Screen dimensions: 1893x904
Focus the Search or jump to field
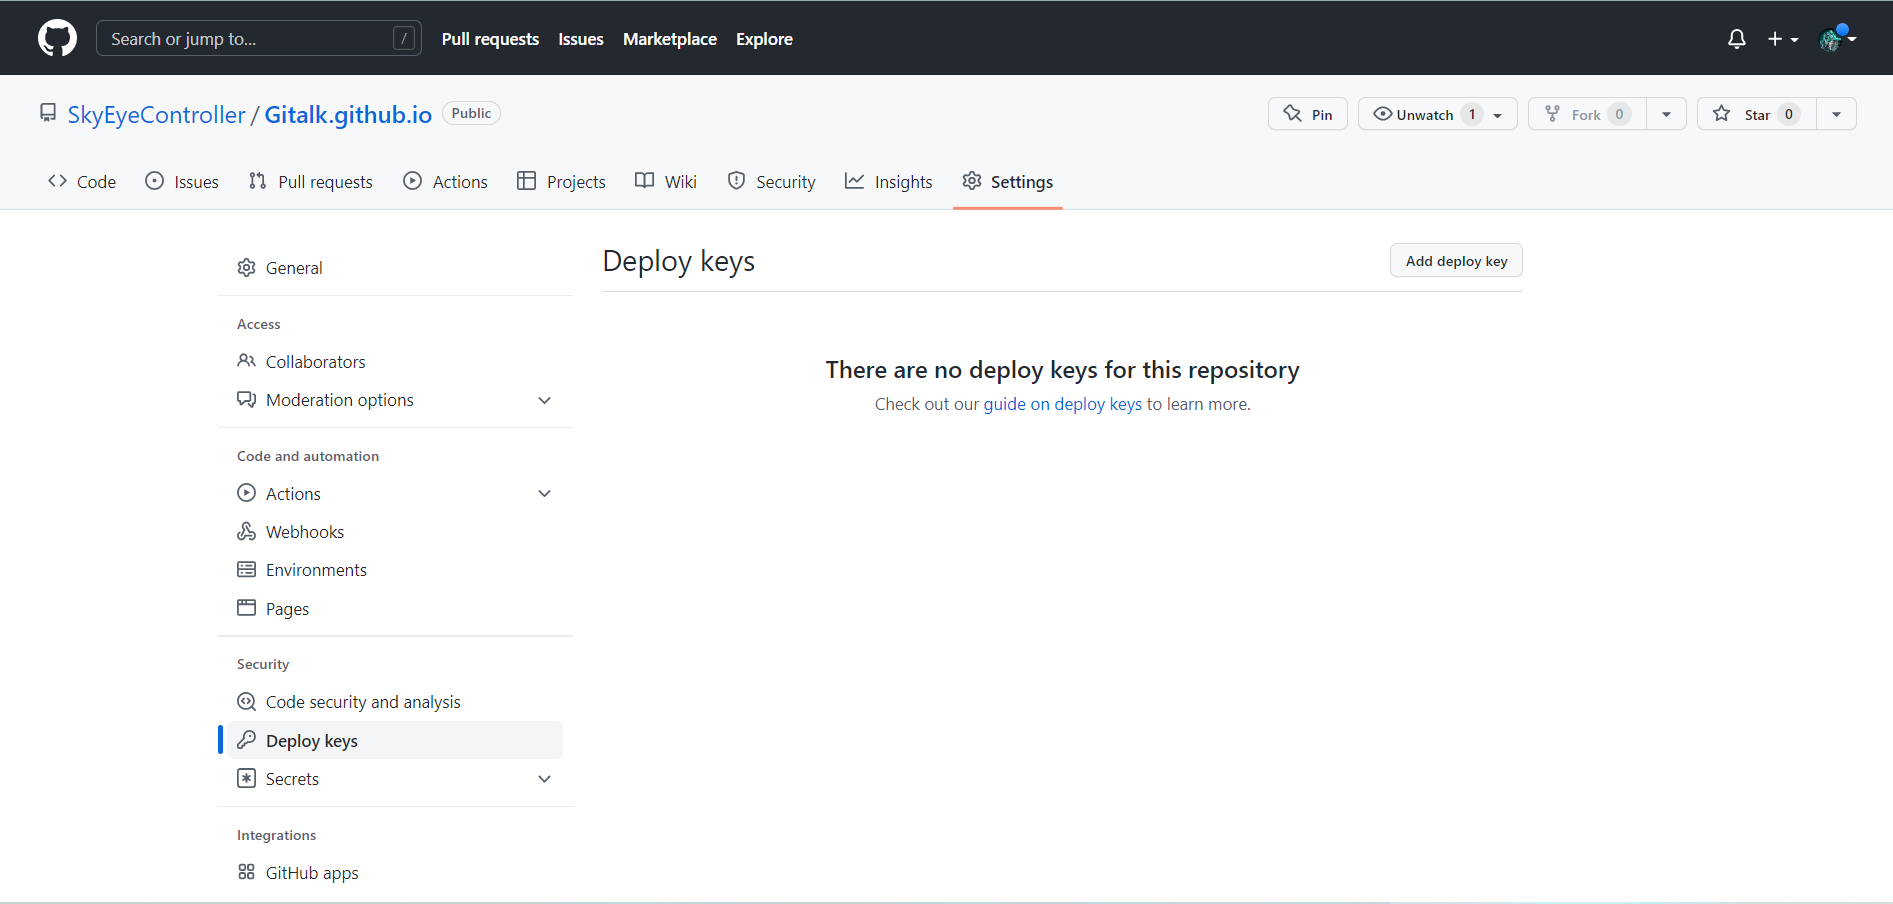tap(259, 38)
